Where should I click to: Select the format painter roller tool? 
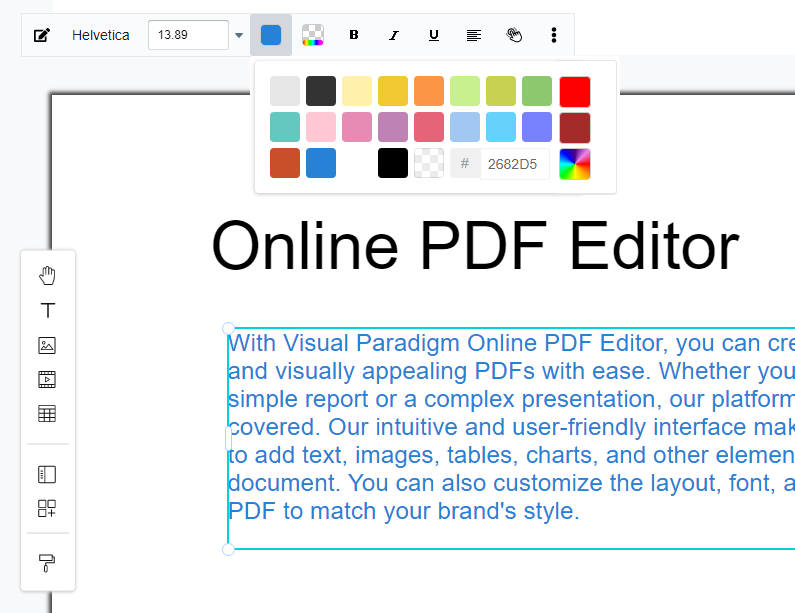(47, 563)
